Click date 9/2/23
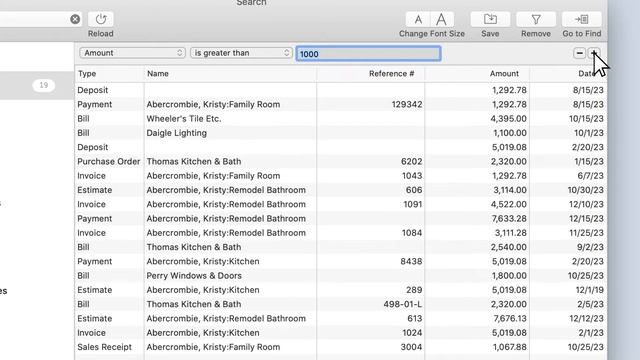The image size is (640, 360). (x=590, y=247)
